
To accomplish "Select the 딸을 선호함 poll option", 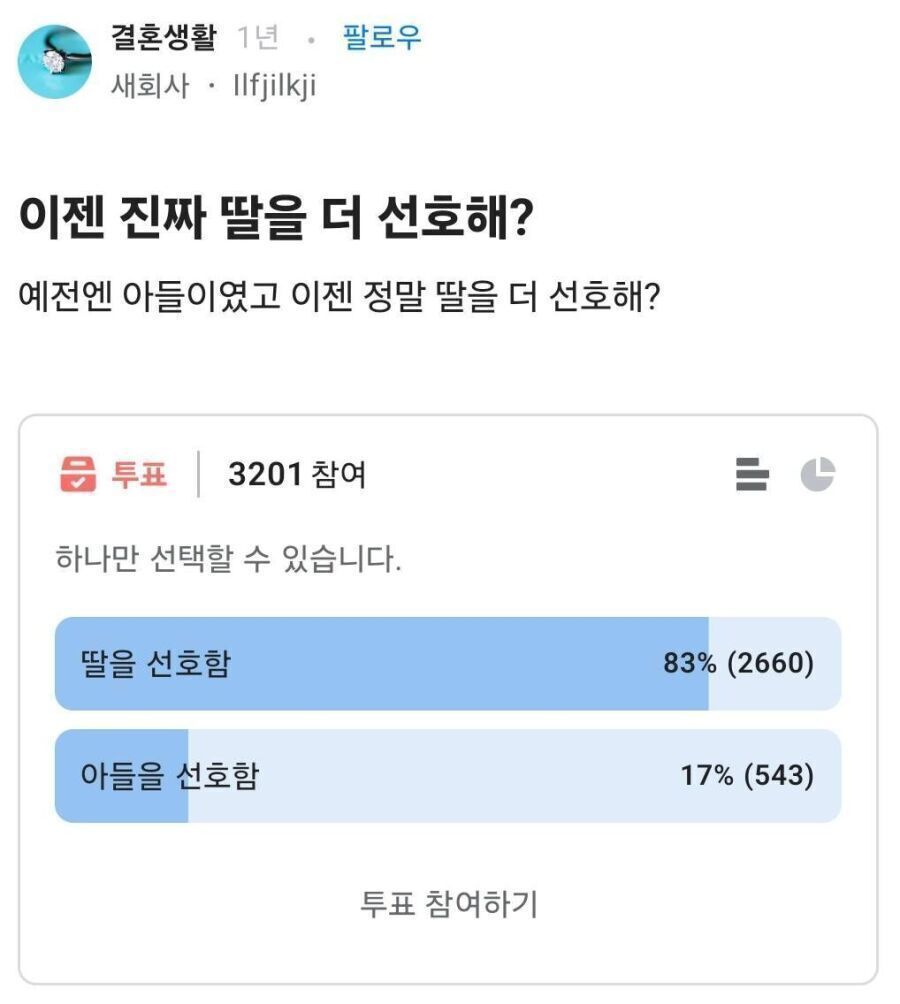I will pos(155,663).
